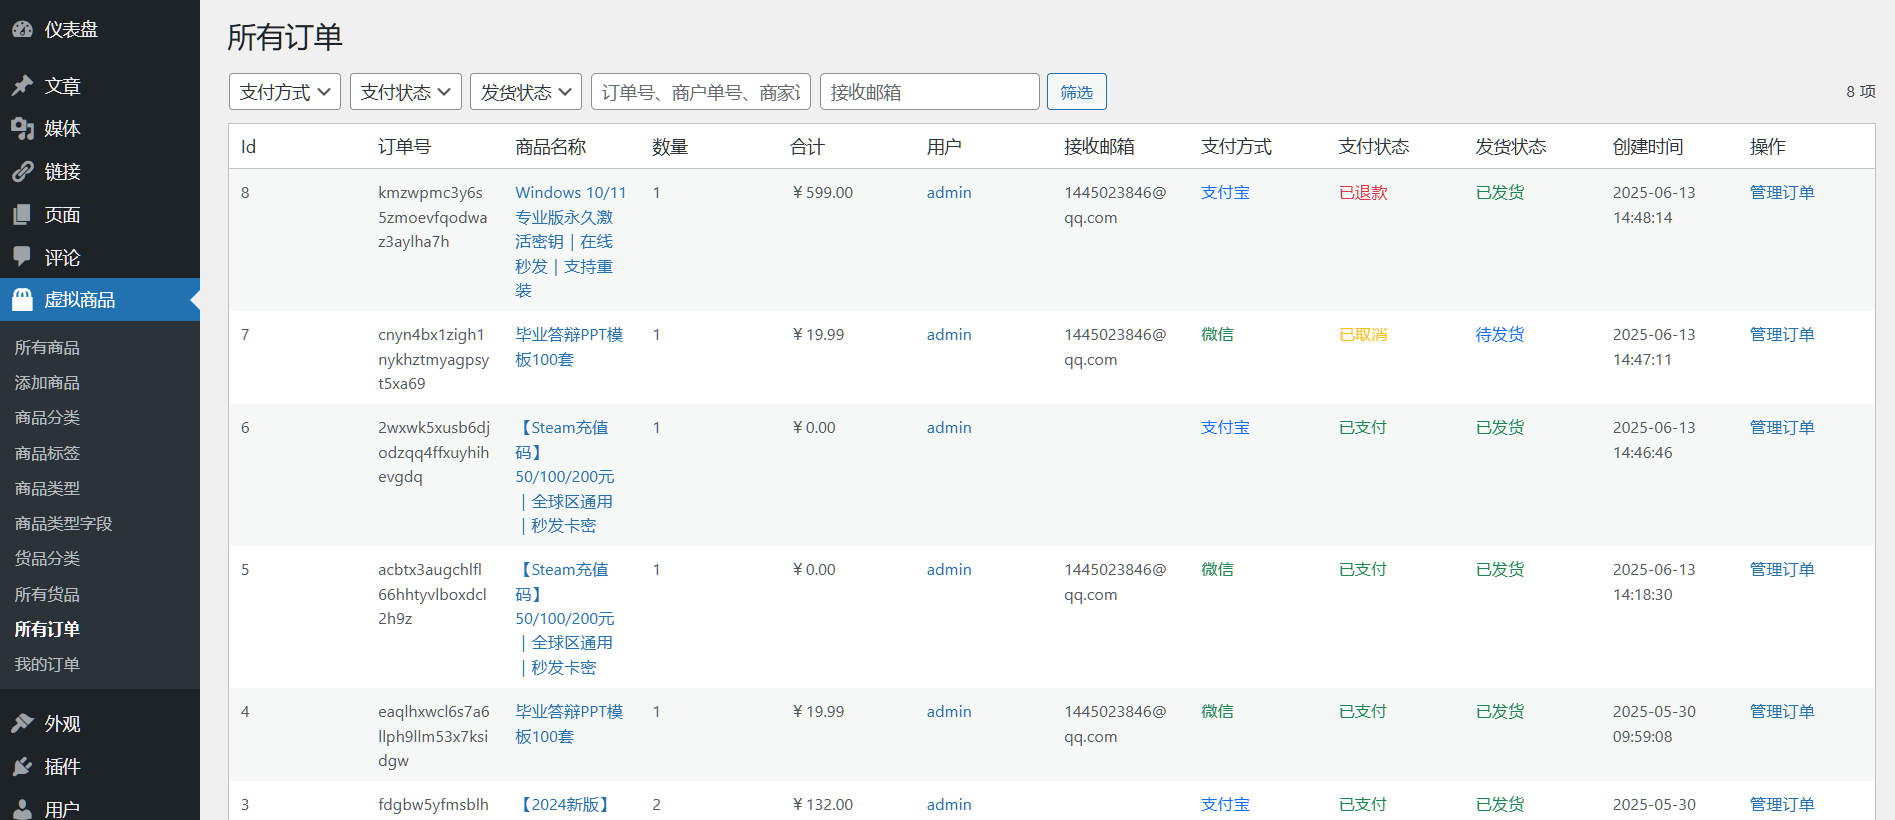Click the 页面 pages icon

22,214
